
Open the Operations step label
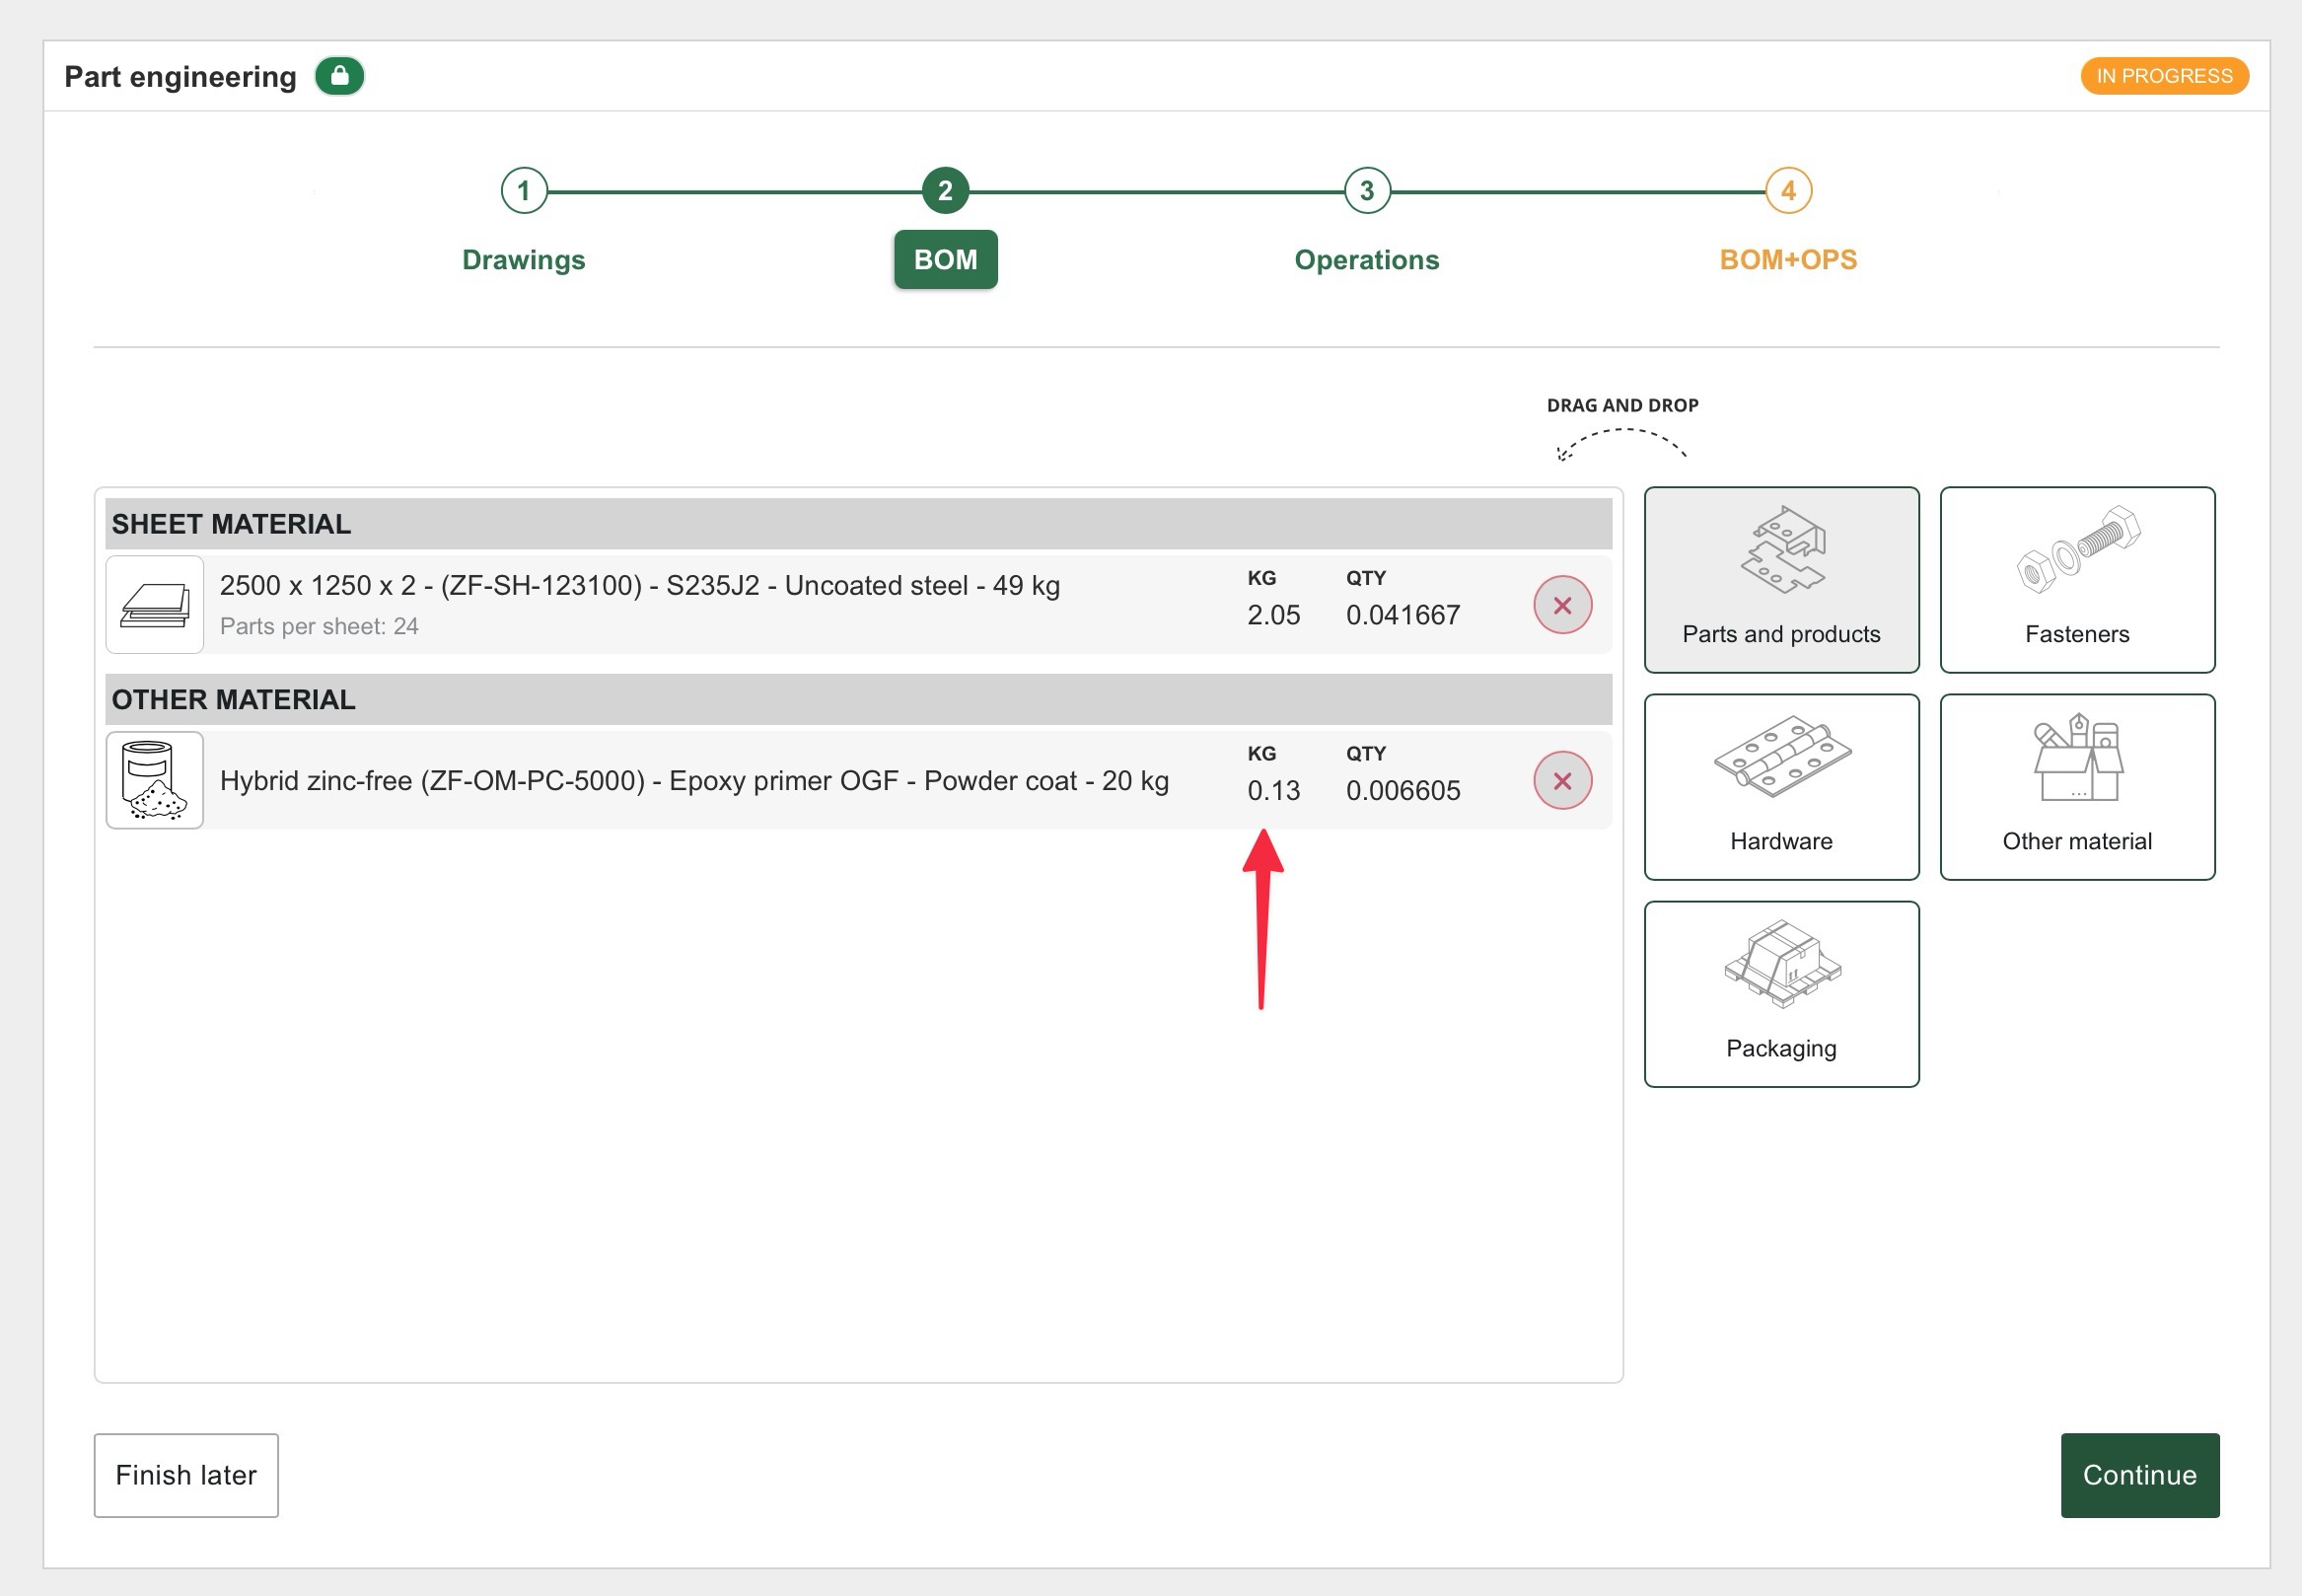pos(1366,260)
